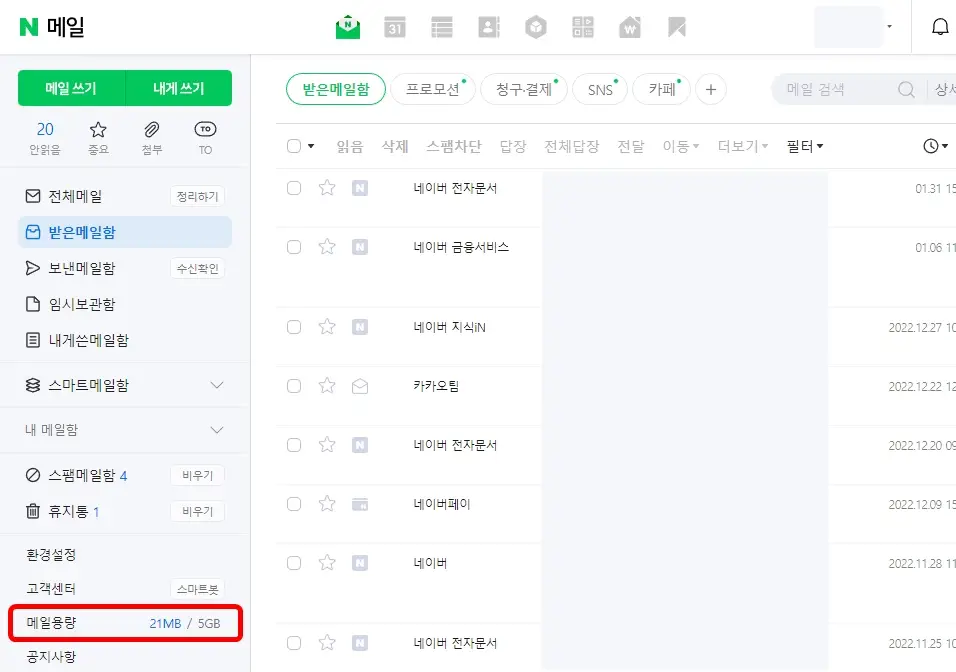
Task: Switch to the SNS mail tab
Action: 599,89
